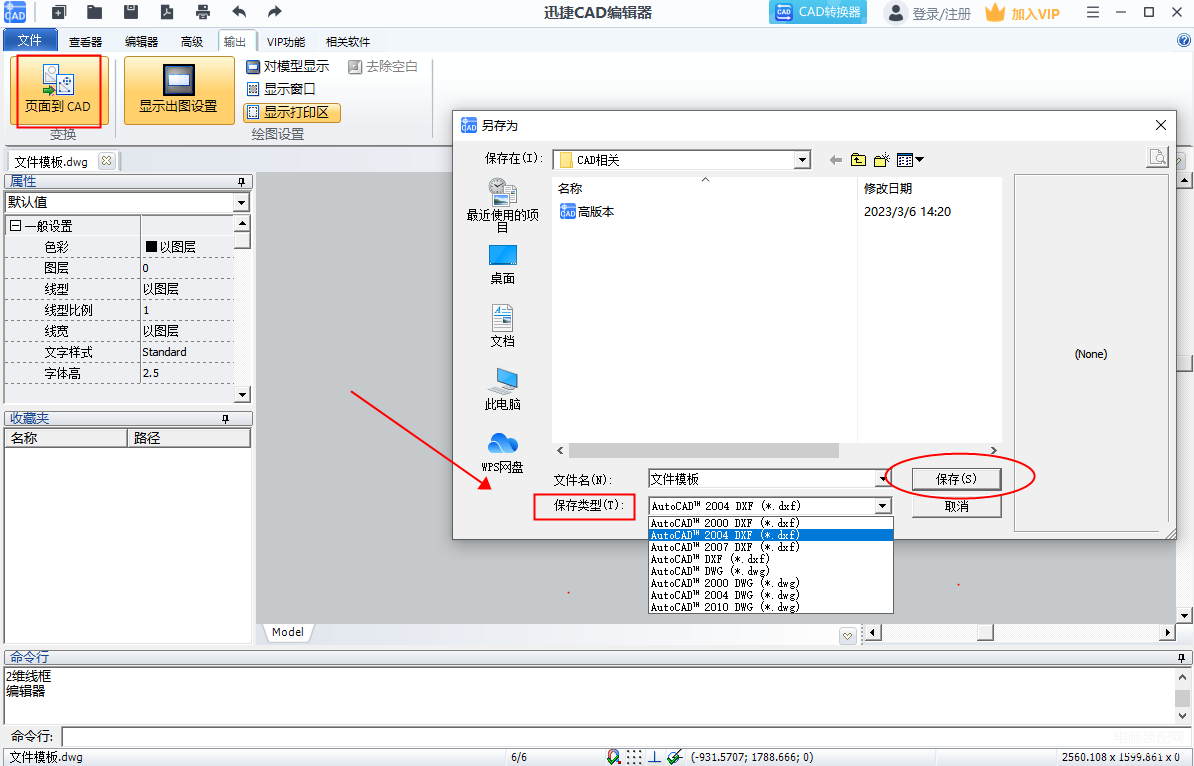The image size is (1194, 766).
Task: Open the 默认值 dropdown in the properties panel
Action: 241,203
